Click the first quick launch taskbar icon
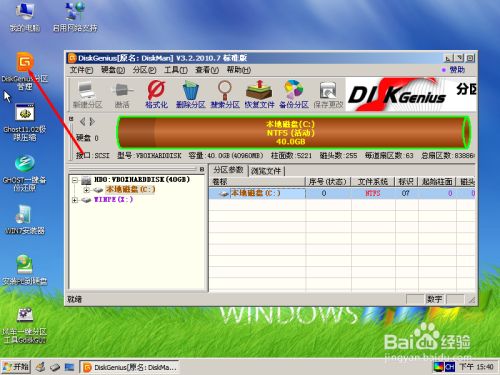500x375 pixels. click(40, 367)
